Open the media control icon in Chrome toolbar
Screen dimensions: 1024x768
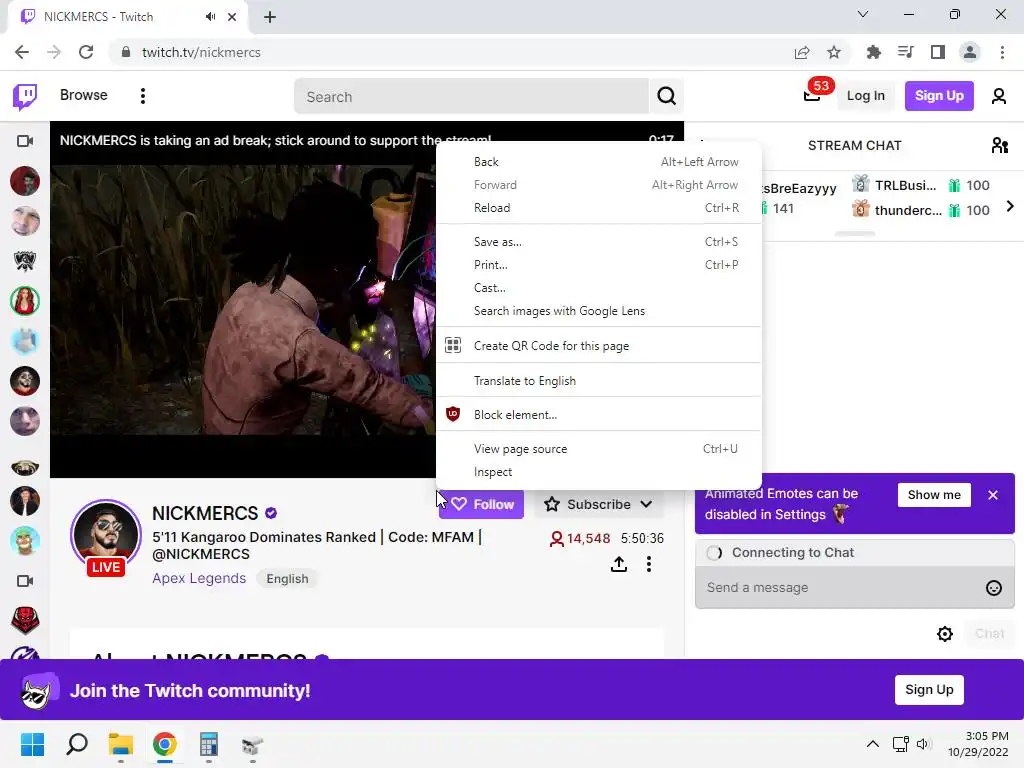(x=906, y=52)
